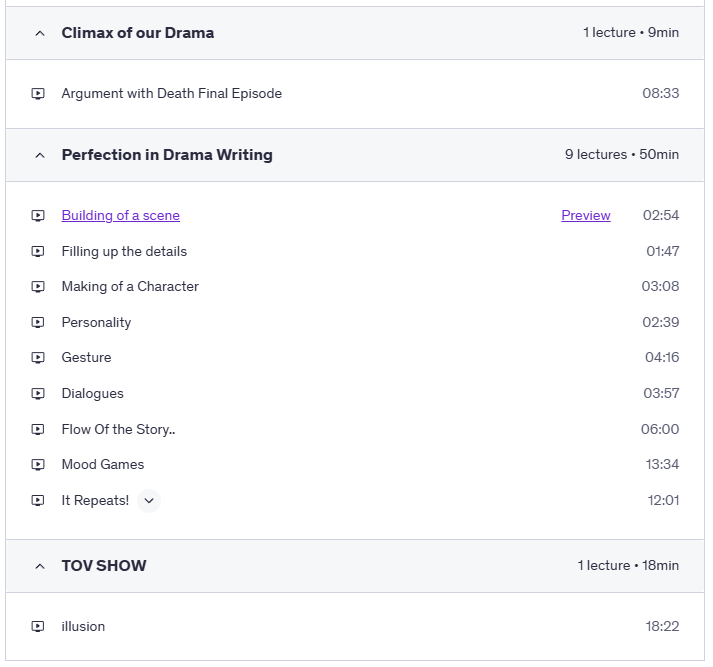The width and height of the screenshot is (713, 667).
Task: Click the video icon beside Gesture lecture
Action: click(x=38, y=358)
